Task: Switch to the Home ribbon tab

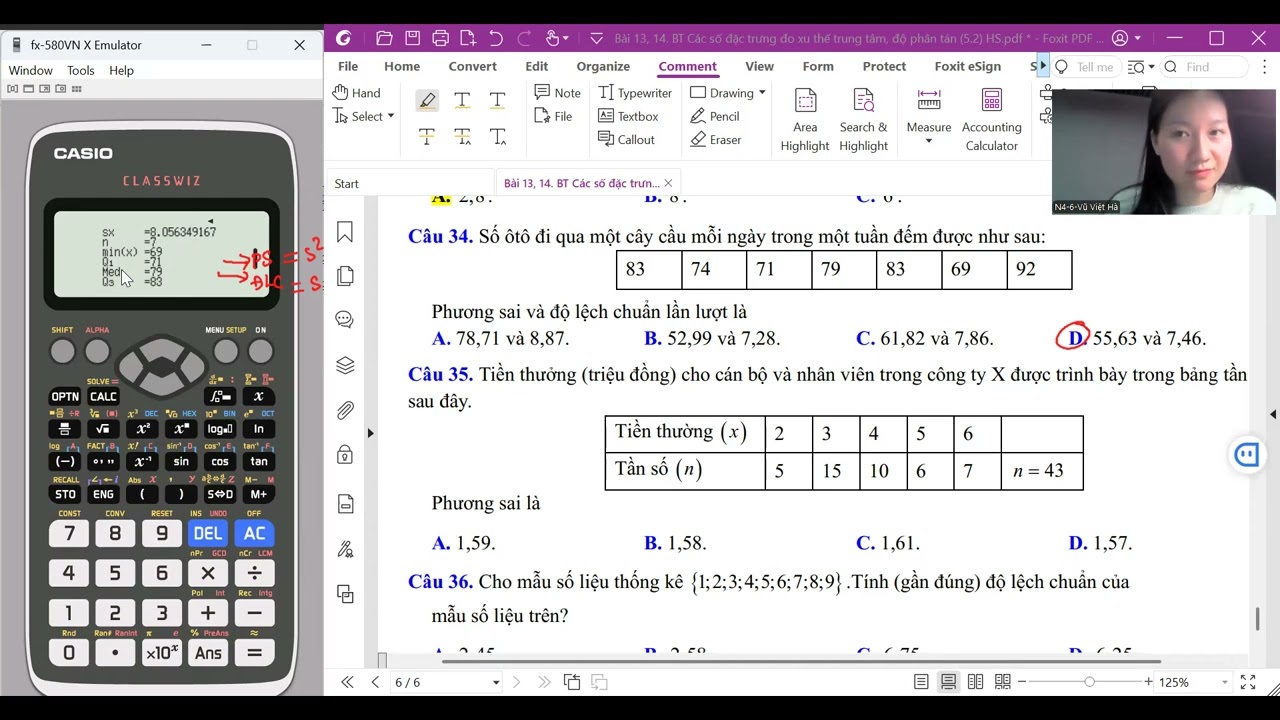Action: coord(402,66)
